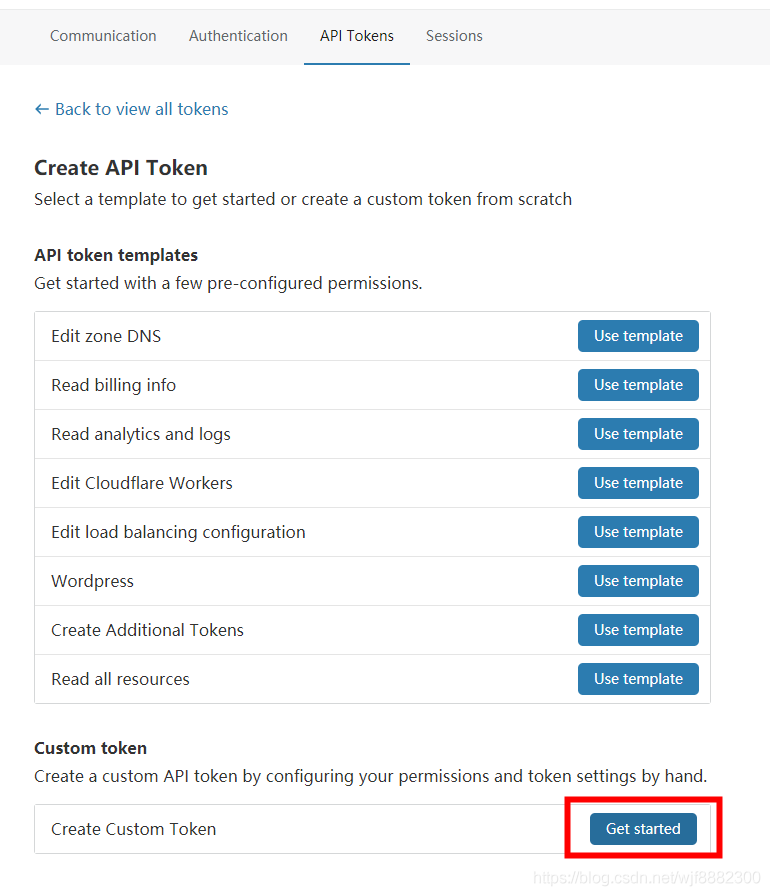Use template for Read billing info
The width and height of the screenshot is (770, 896).
pos(638,385)
